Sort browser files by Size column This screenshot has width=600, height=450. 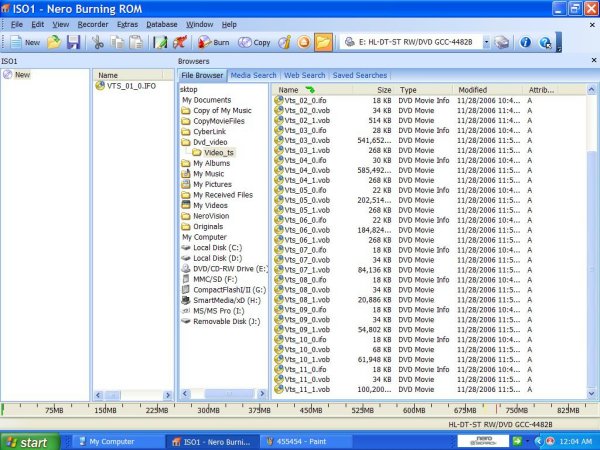(x=373, y=90)
